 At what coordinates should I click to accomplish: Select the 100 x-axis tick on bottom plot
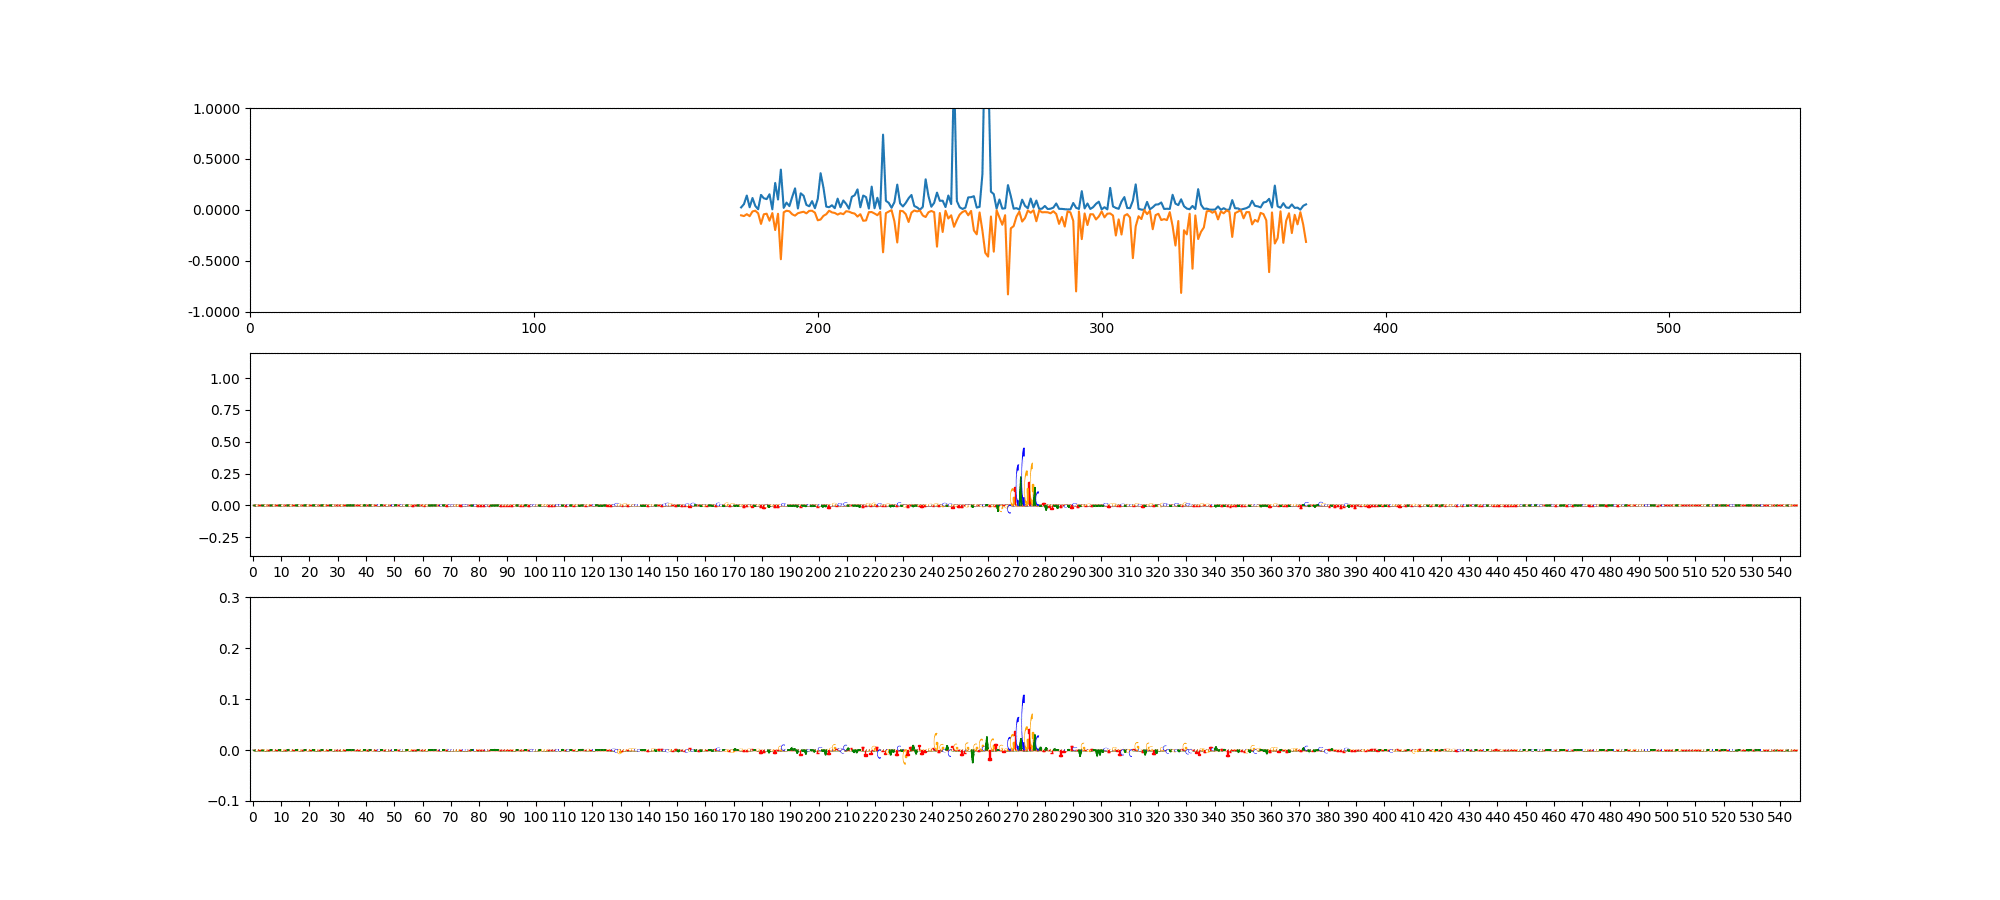coord(536,817)
